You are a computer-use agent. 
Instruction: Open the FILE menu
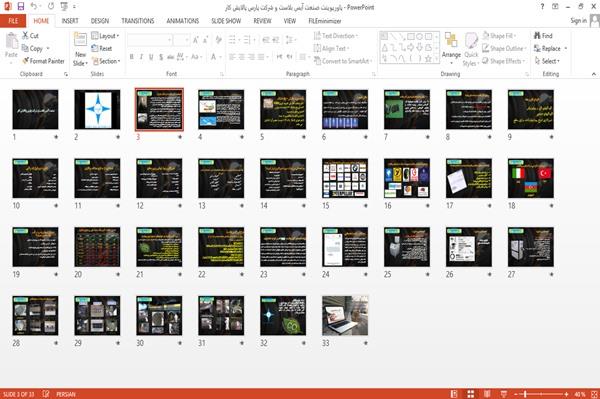(x=13, y=21)
